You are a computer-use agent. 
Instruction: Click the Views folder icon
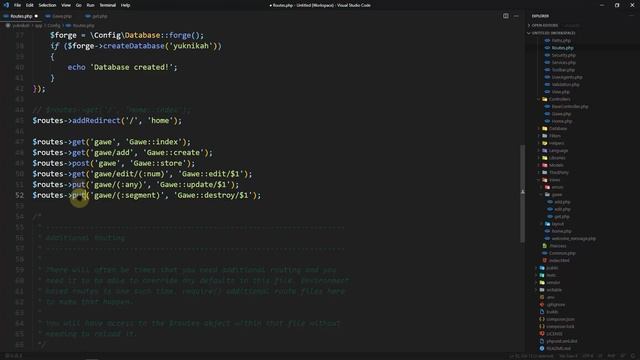tap(544, 180)
